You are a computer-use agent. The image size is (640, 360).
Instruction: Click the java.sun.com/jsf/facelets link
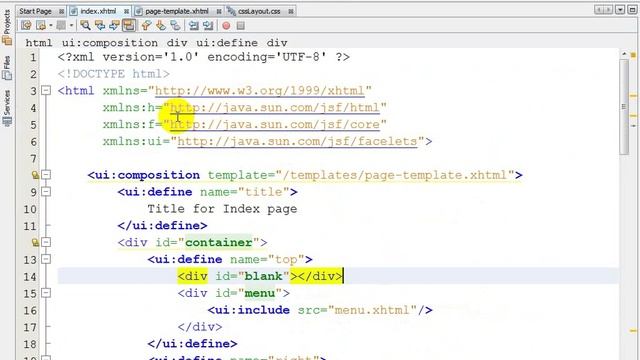297,141
